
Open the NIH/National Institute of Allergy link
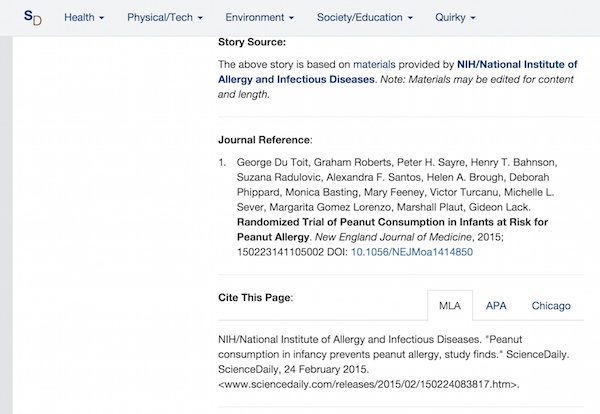pyautogui.click(x=514, y=64)
